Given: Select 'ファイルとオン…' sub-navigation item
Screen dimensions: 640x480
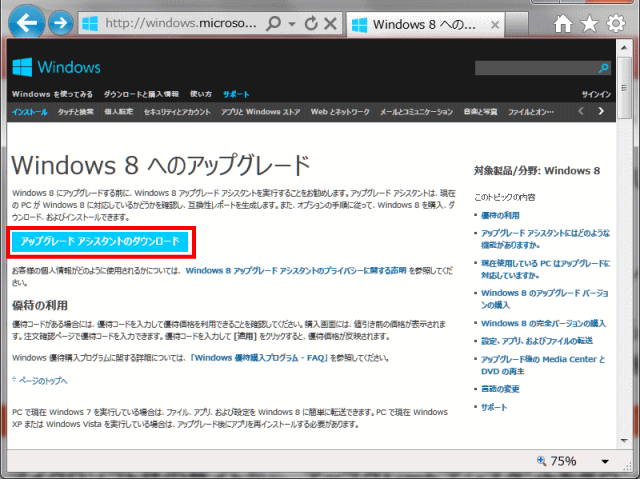Looking at the screenshot, I should 531,112.
